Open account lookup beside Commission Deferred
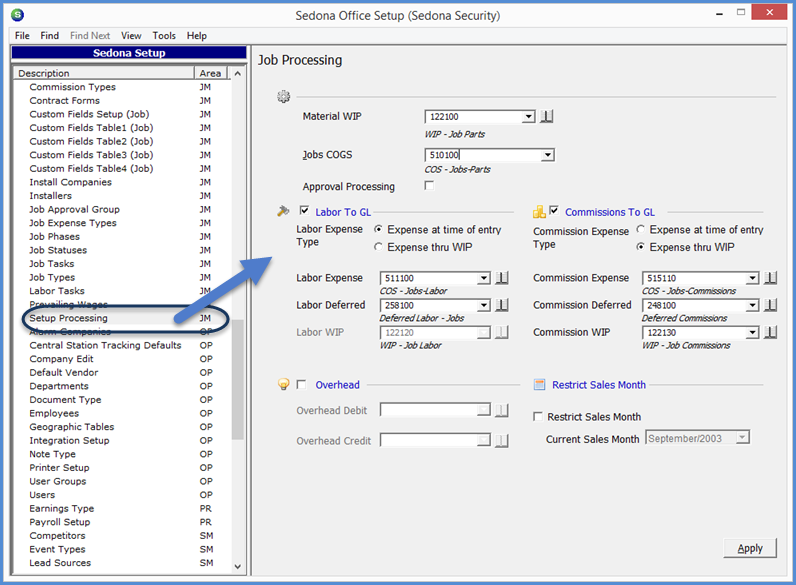 [770, 305]
